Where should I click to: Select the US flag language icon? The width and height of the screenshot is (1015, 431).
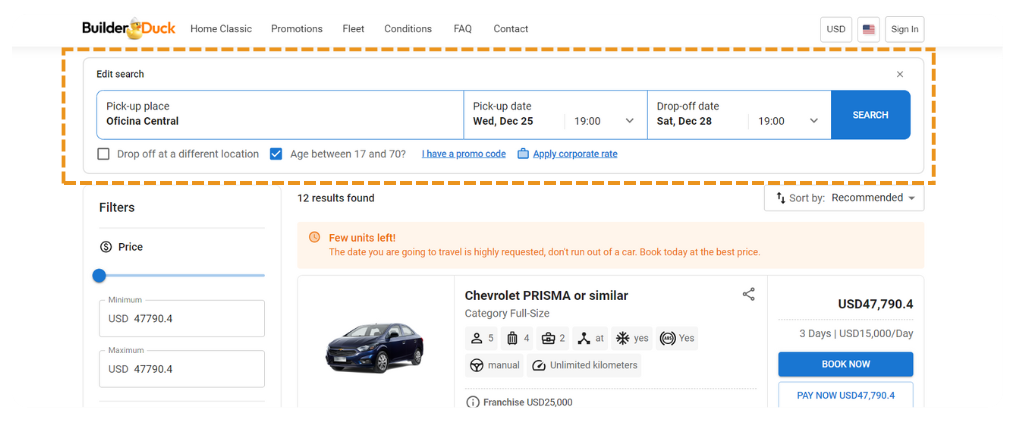point(868,29)
